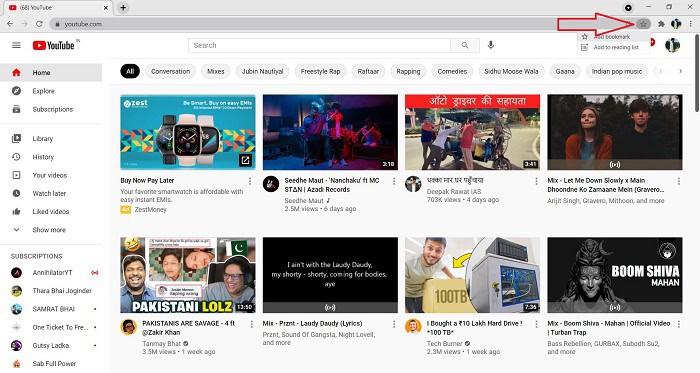
Task: Open Liked videos in sidebar
Action: [51, 212]
